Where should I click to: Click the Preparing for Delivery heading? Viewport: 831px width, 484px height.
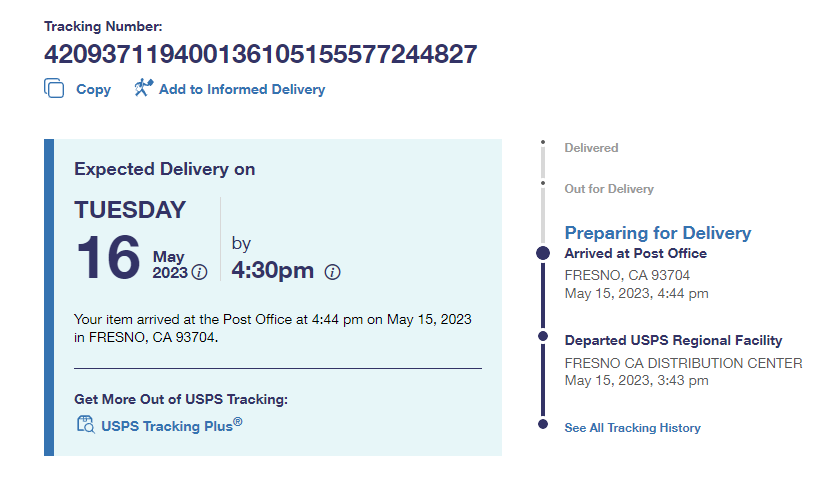tap(657, 233)
